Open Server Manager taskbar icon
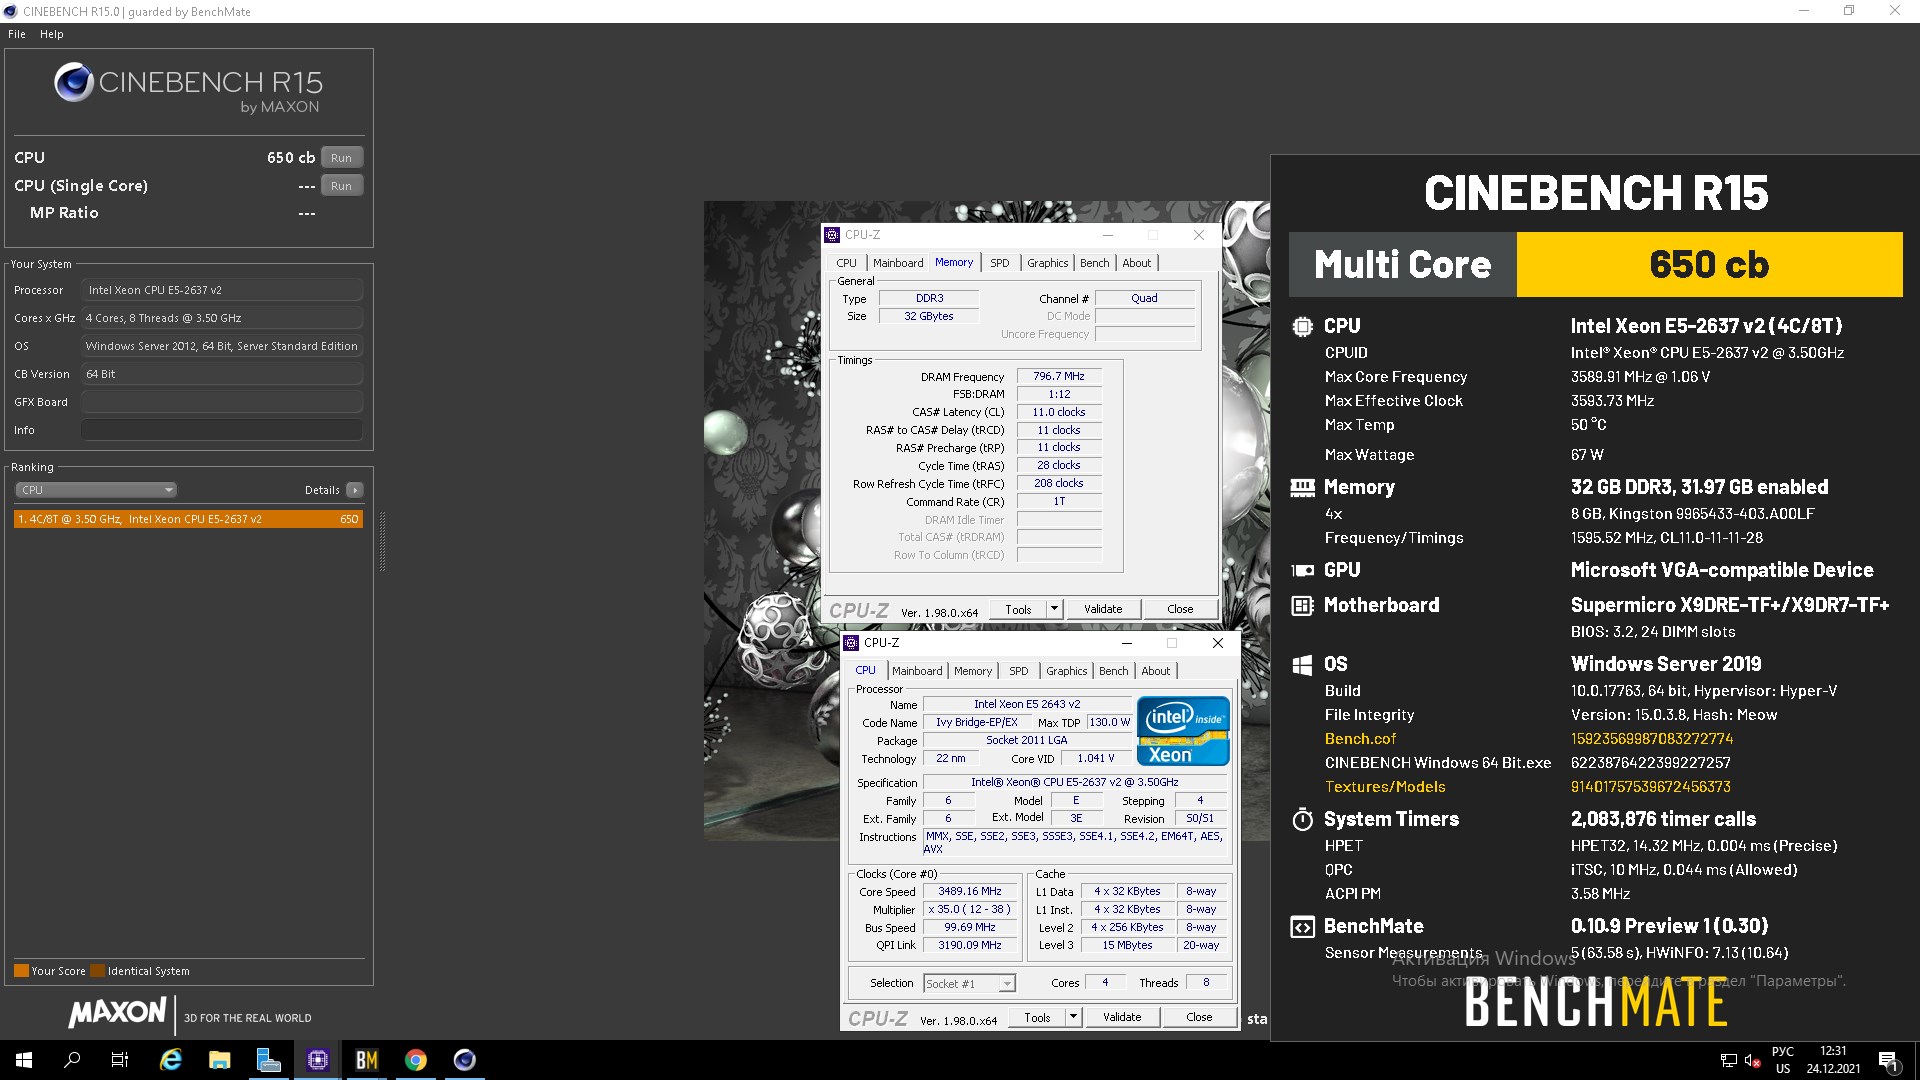 (269, 1060)
